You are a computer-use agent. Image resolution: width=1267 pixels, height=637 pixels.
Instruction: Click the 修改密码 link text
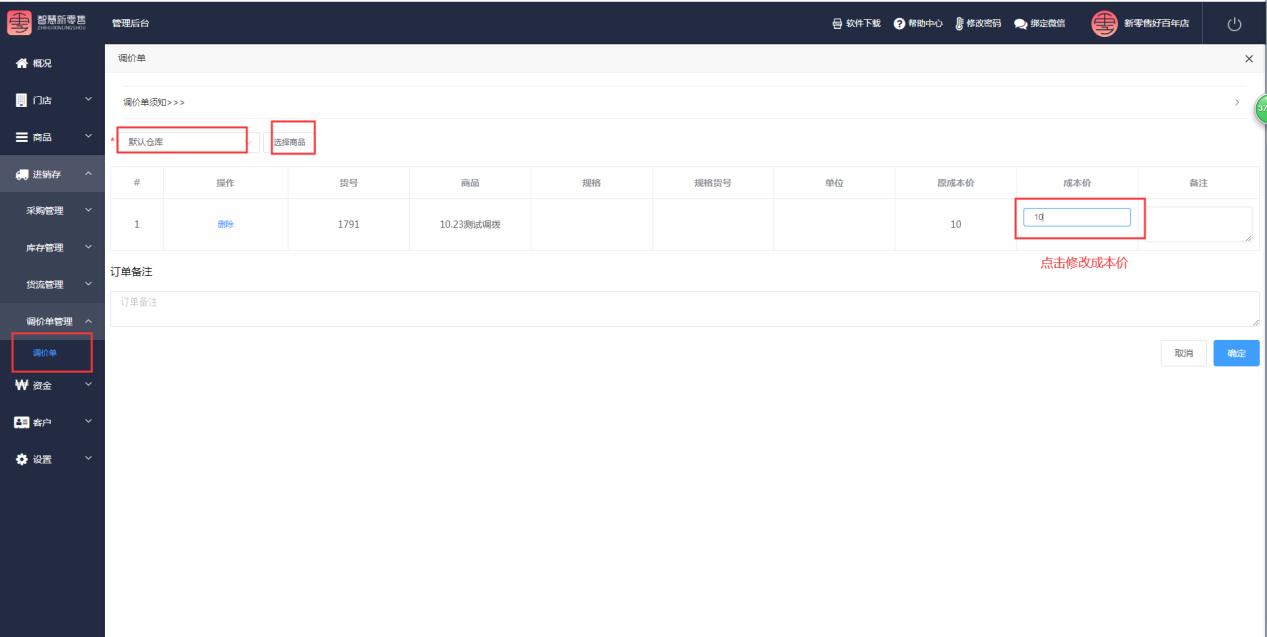tap(983, 23)
